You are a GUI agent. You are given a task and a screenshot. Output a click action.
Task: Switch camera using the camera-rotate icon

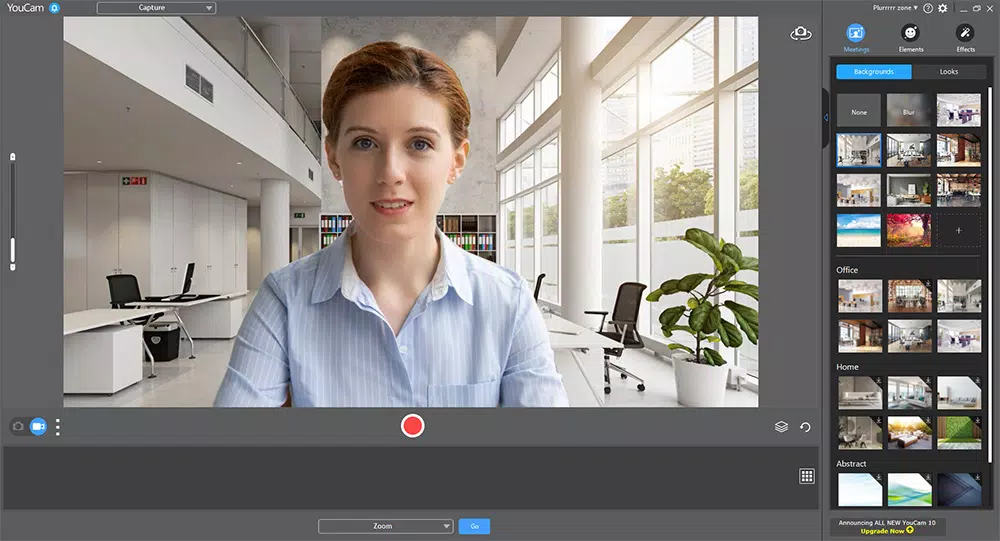pyautogui.click(x=801, y=33)
